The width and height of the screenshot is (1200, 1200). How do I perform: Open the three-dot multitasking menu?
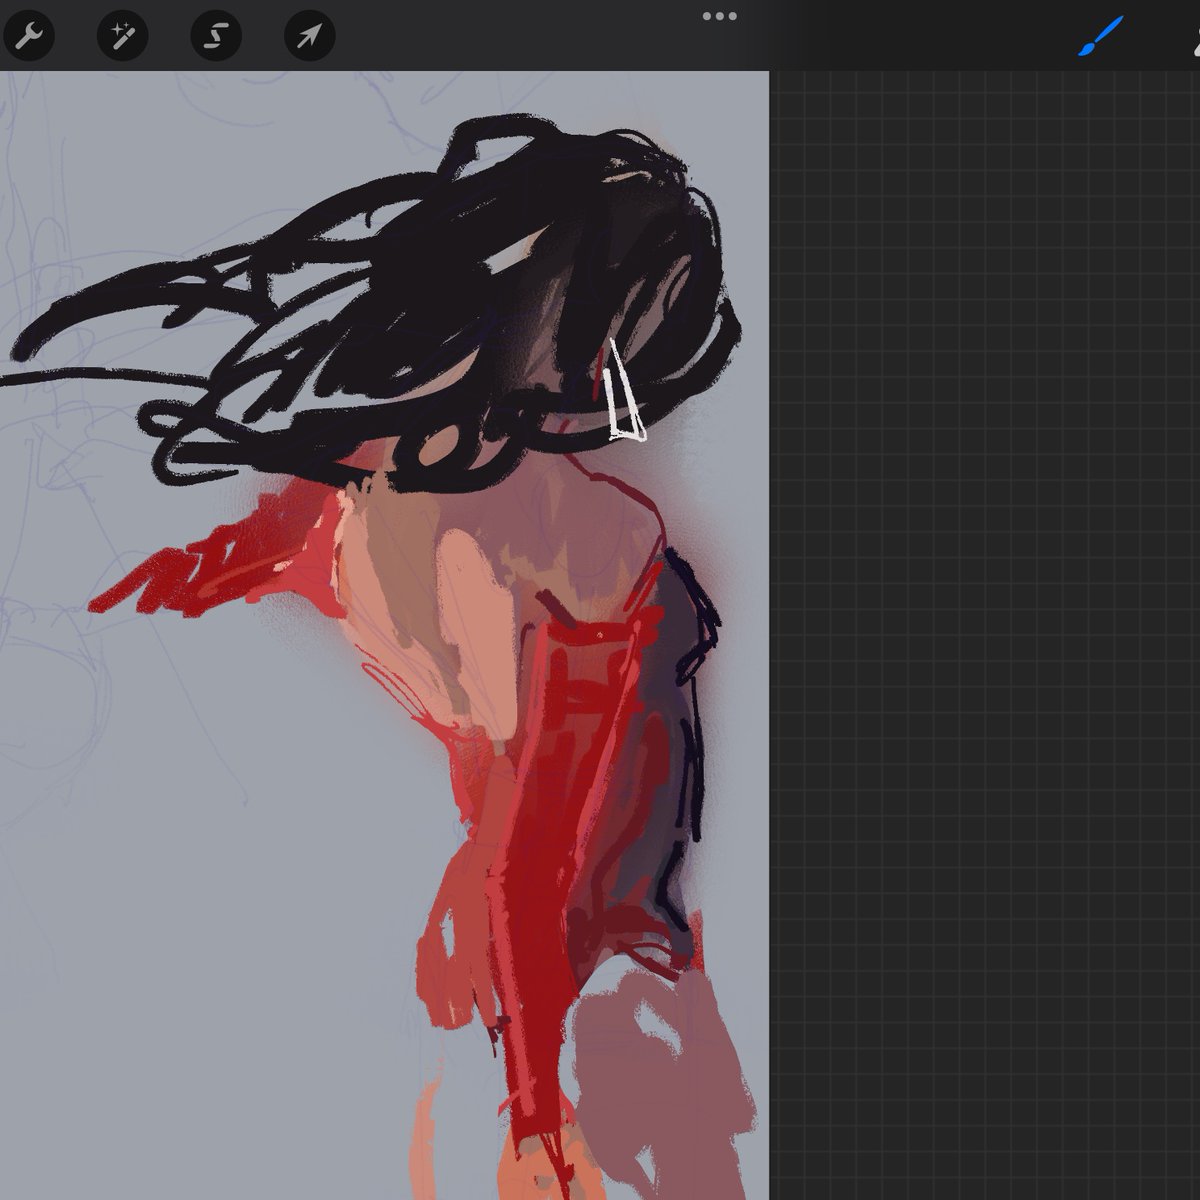point(719,16)
